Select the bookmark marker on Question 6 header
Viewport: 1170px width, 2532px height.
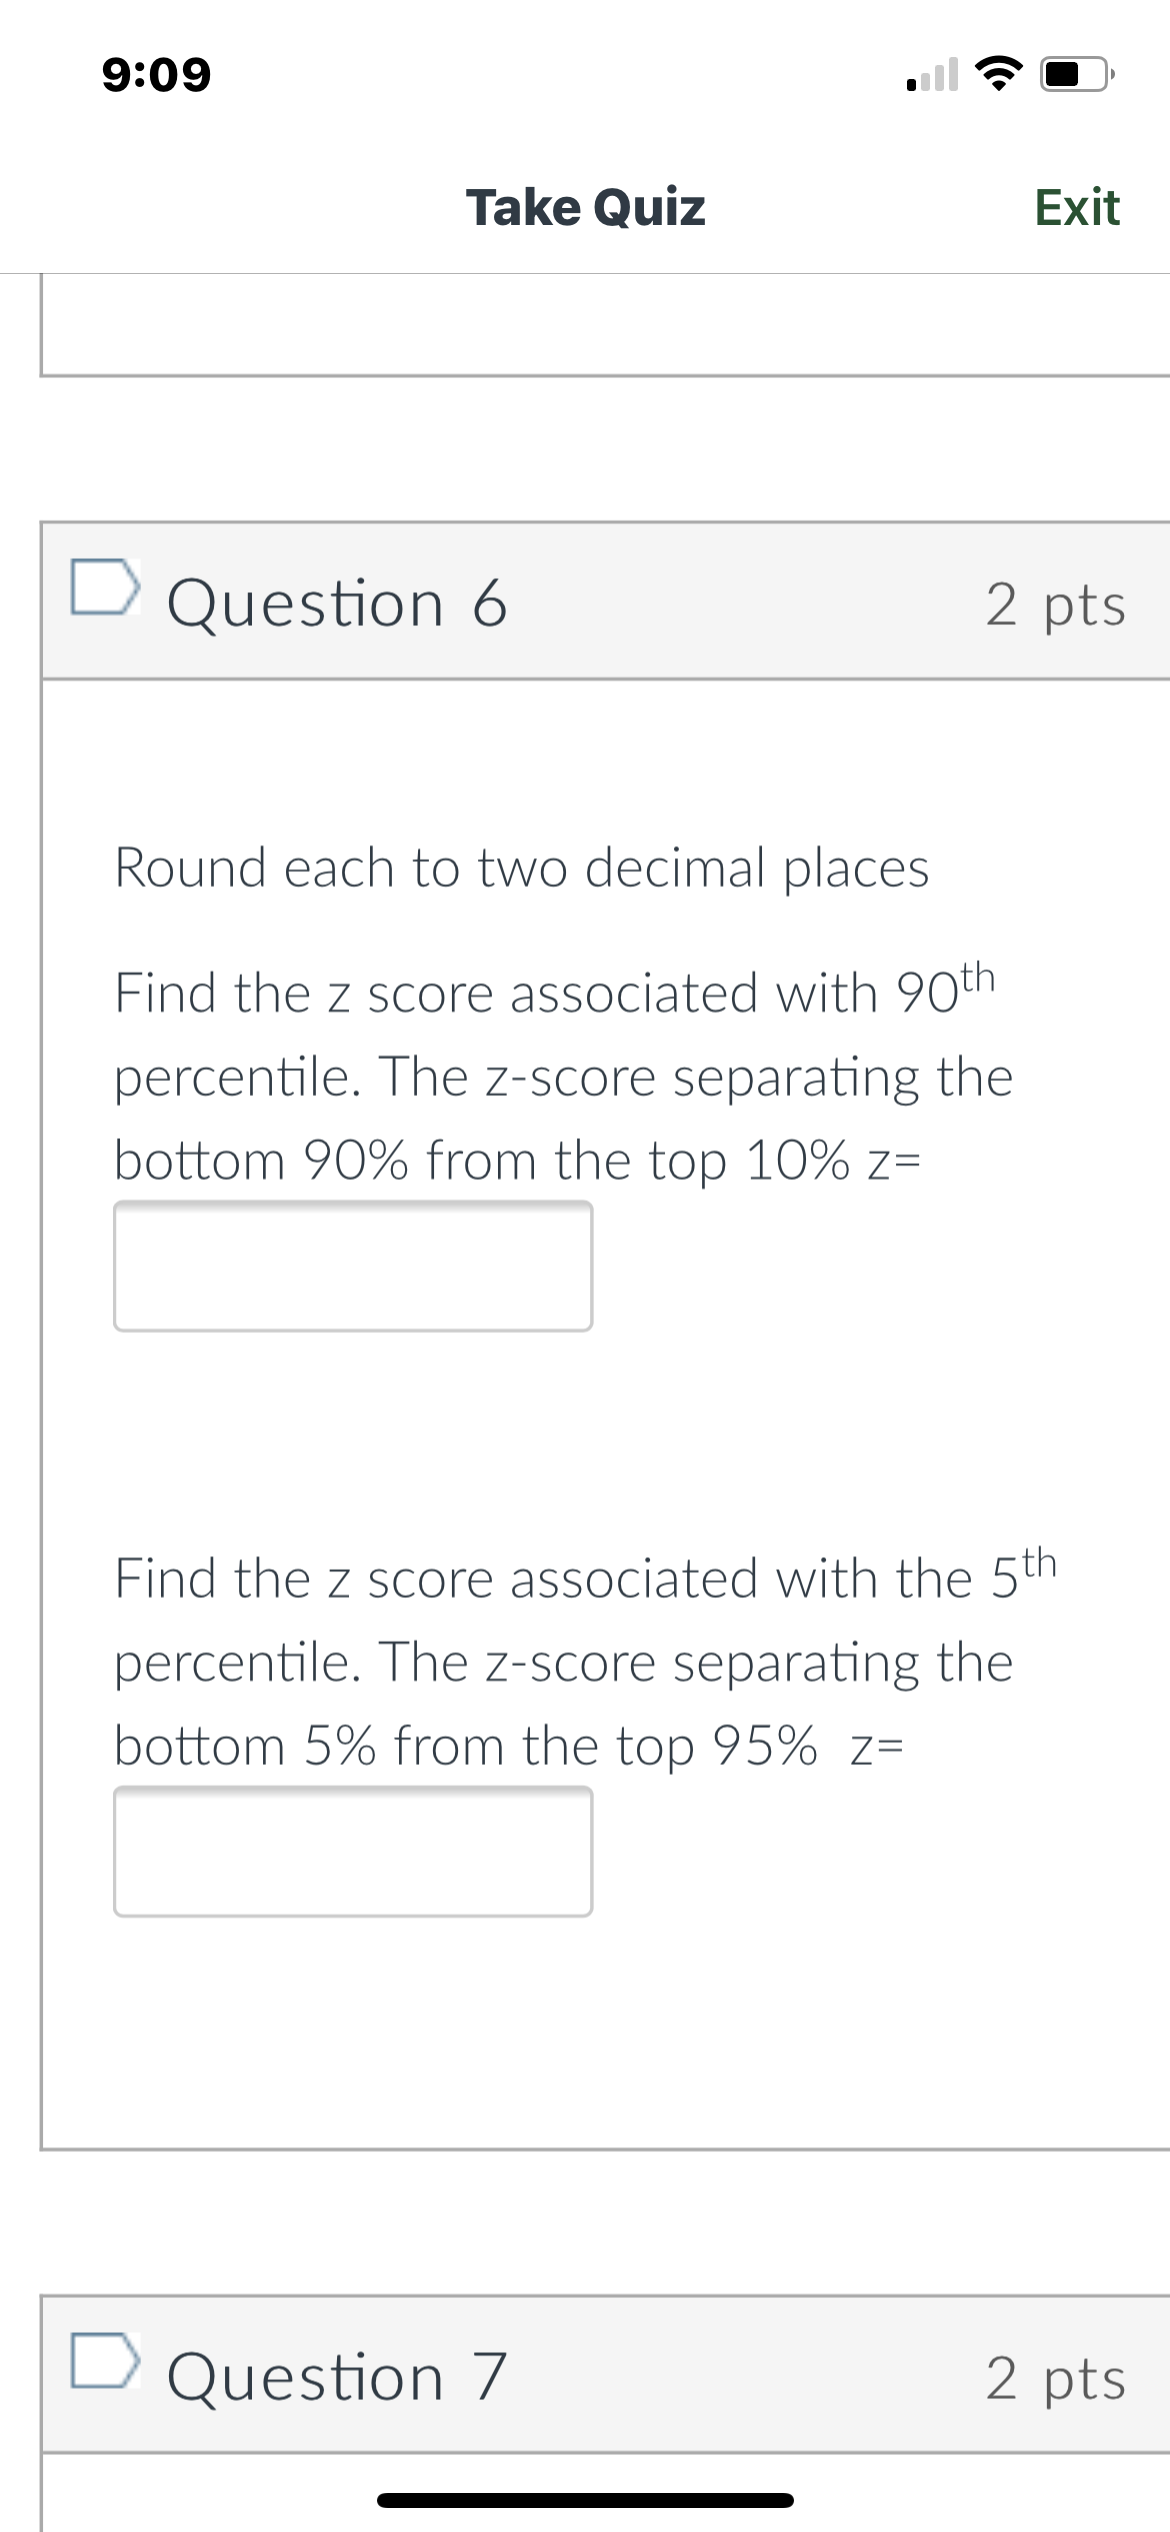click(x=103, y=589)
